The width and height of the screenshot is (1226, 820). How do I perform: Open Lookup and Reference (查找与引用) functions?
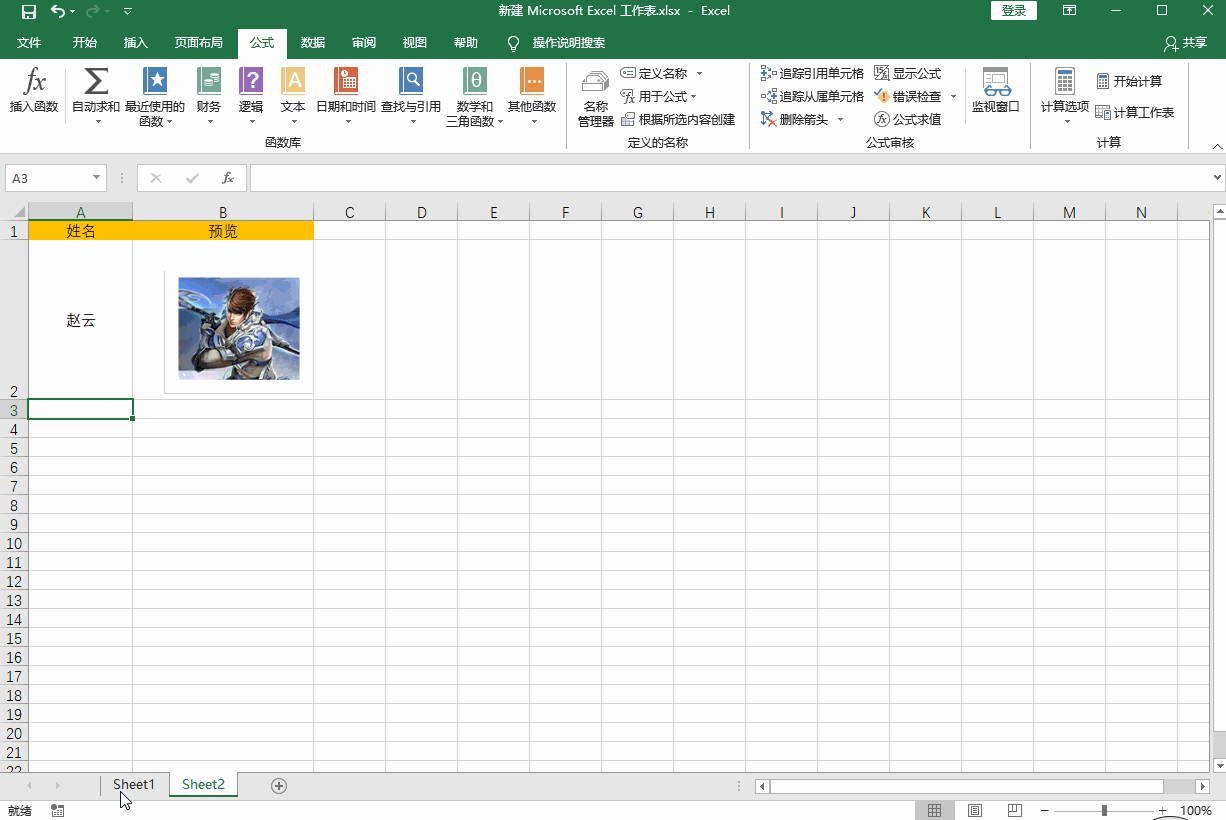click(411, 97)
